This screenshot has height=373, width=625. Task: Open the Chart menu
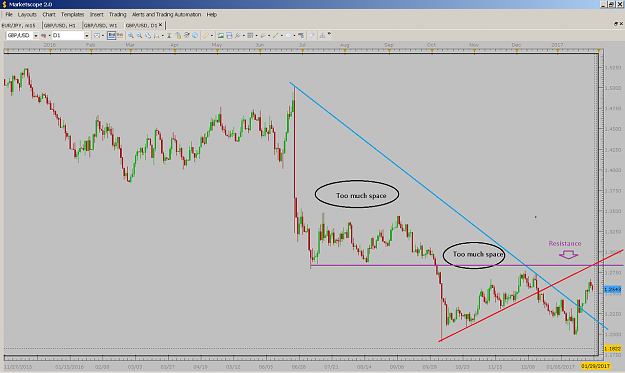click(49, 14)
